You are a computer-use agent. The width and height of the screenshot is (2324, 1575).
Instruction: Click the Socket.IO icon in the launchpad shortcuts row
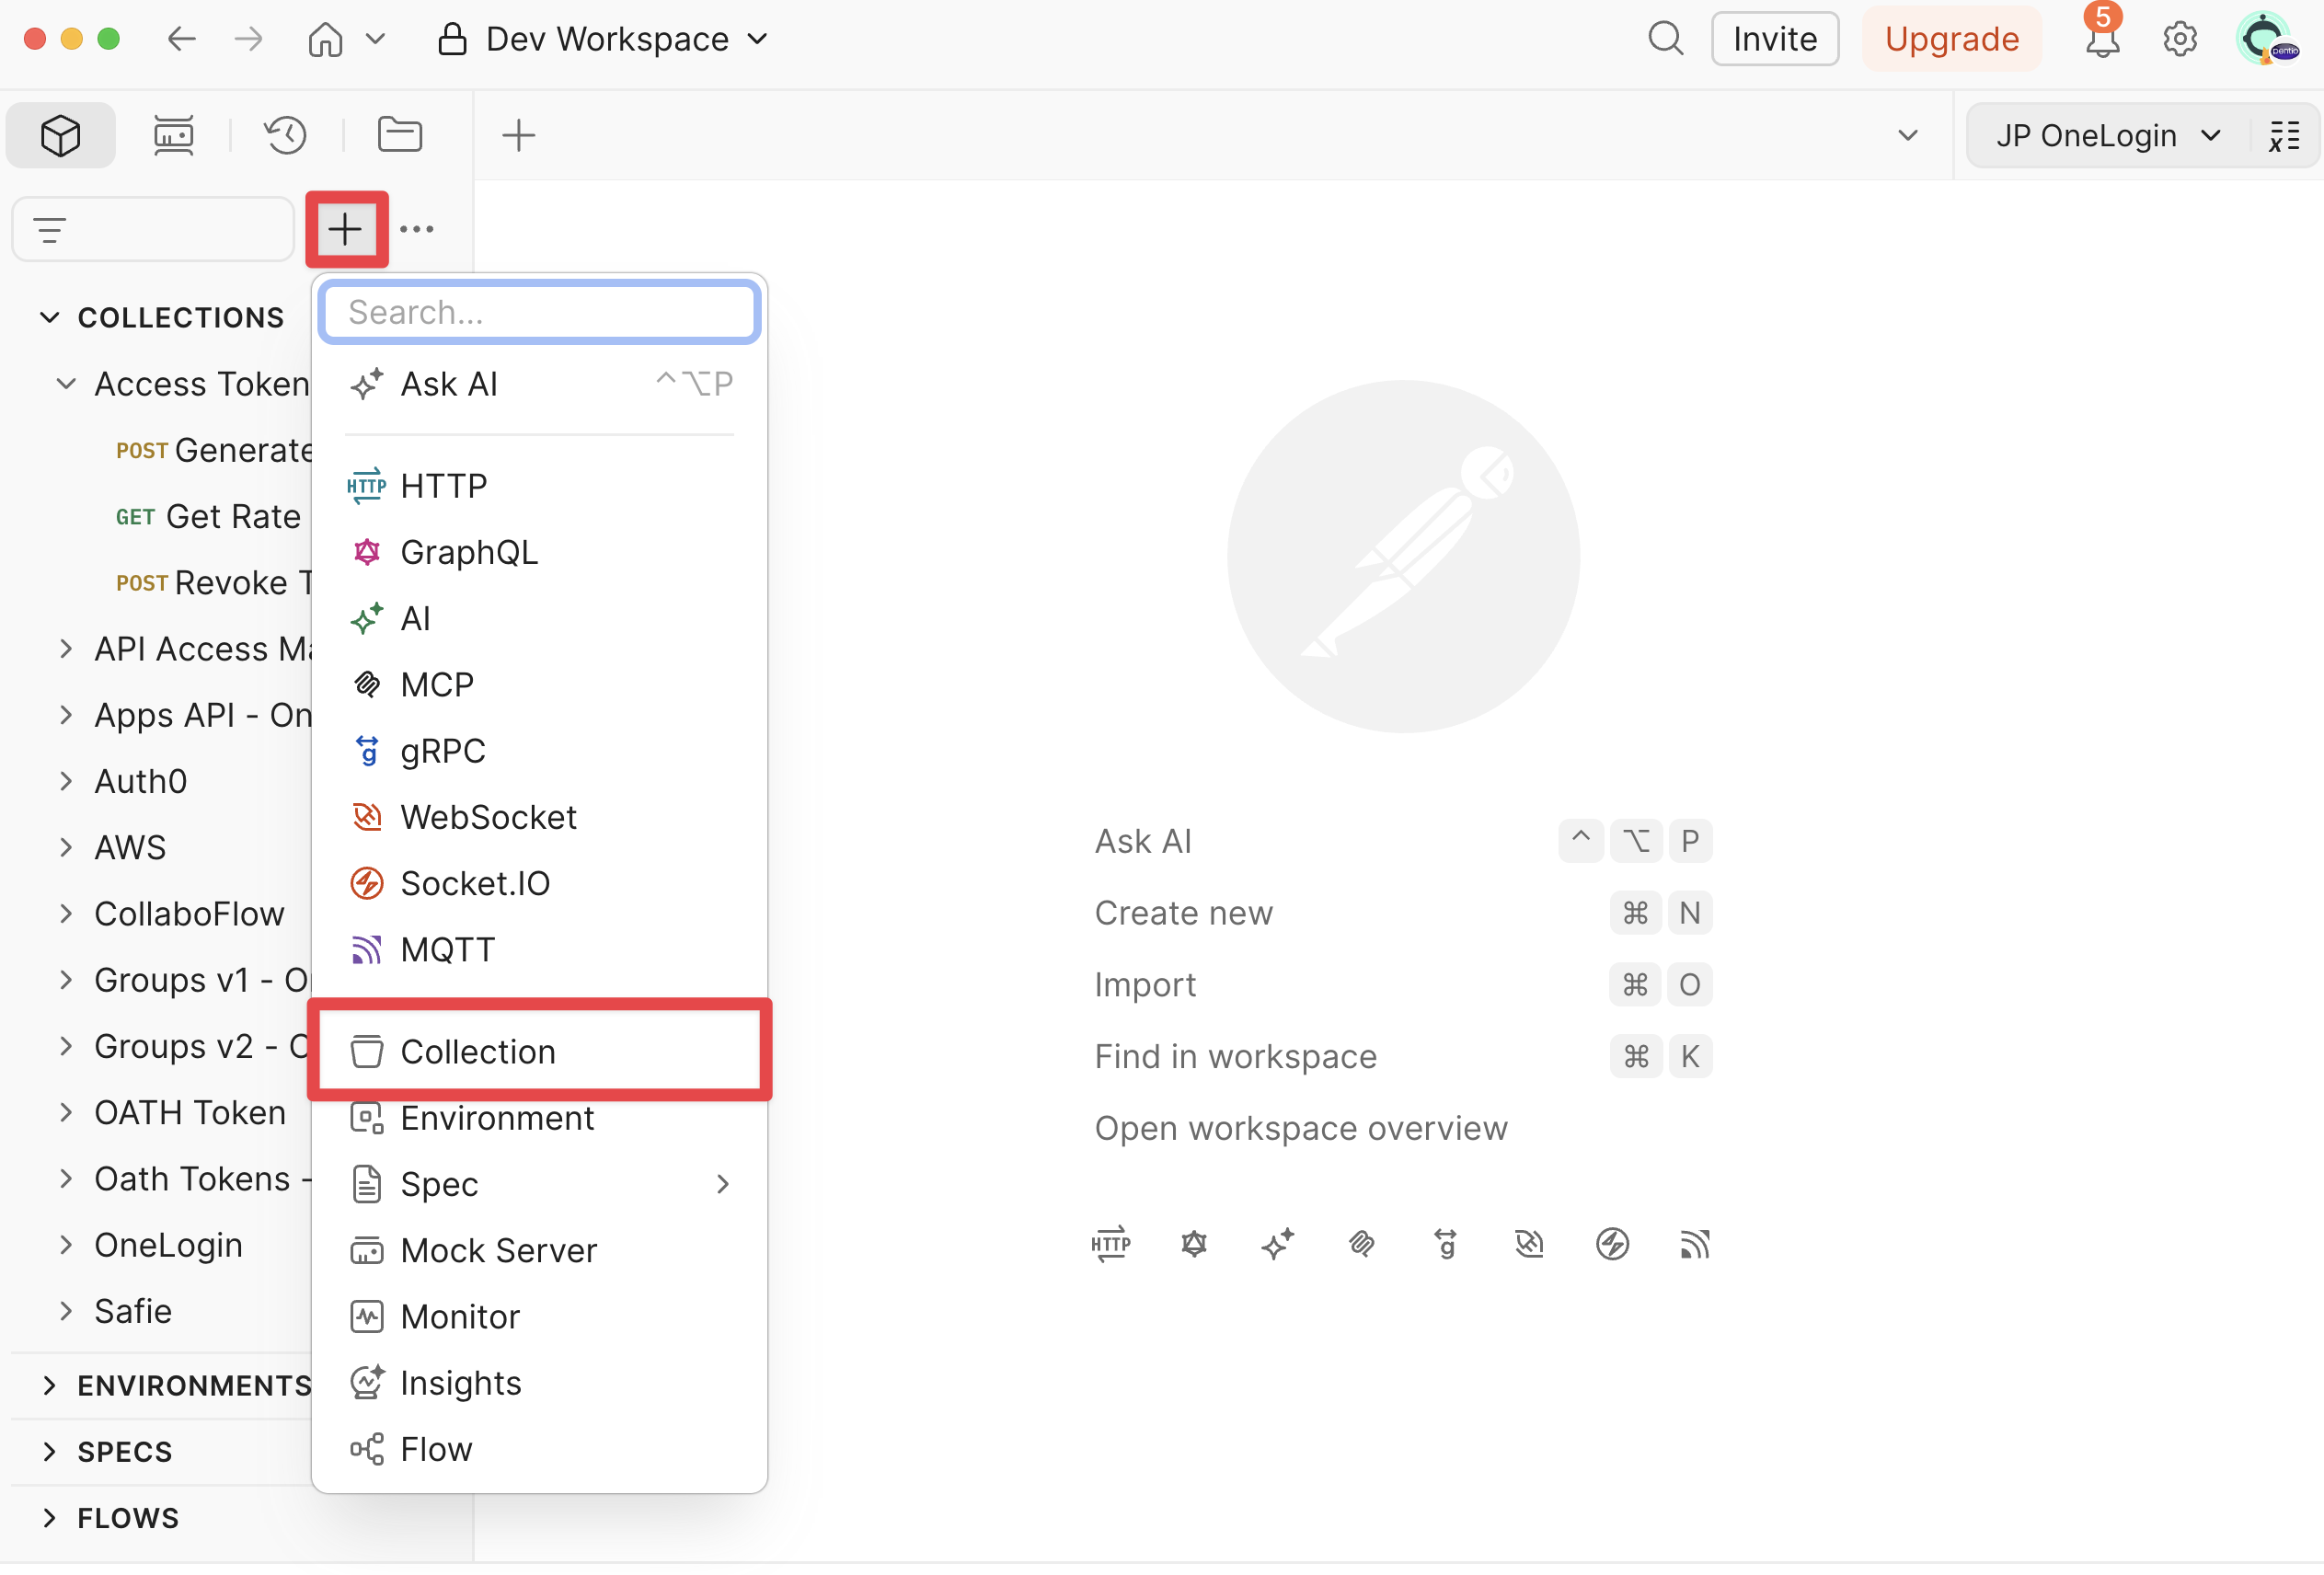click(1612, 1244)
